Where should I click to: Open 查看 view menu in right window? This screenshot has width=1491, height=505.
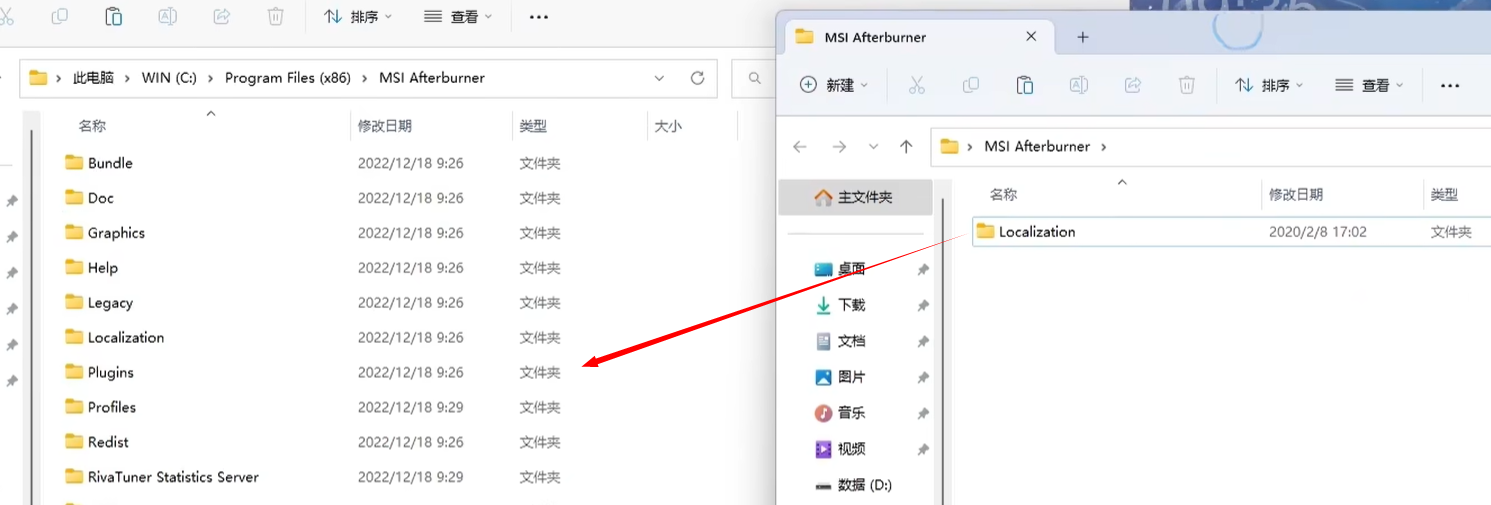[1370, 86]
